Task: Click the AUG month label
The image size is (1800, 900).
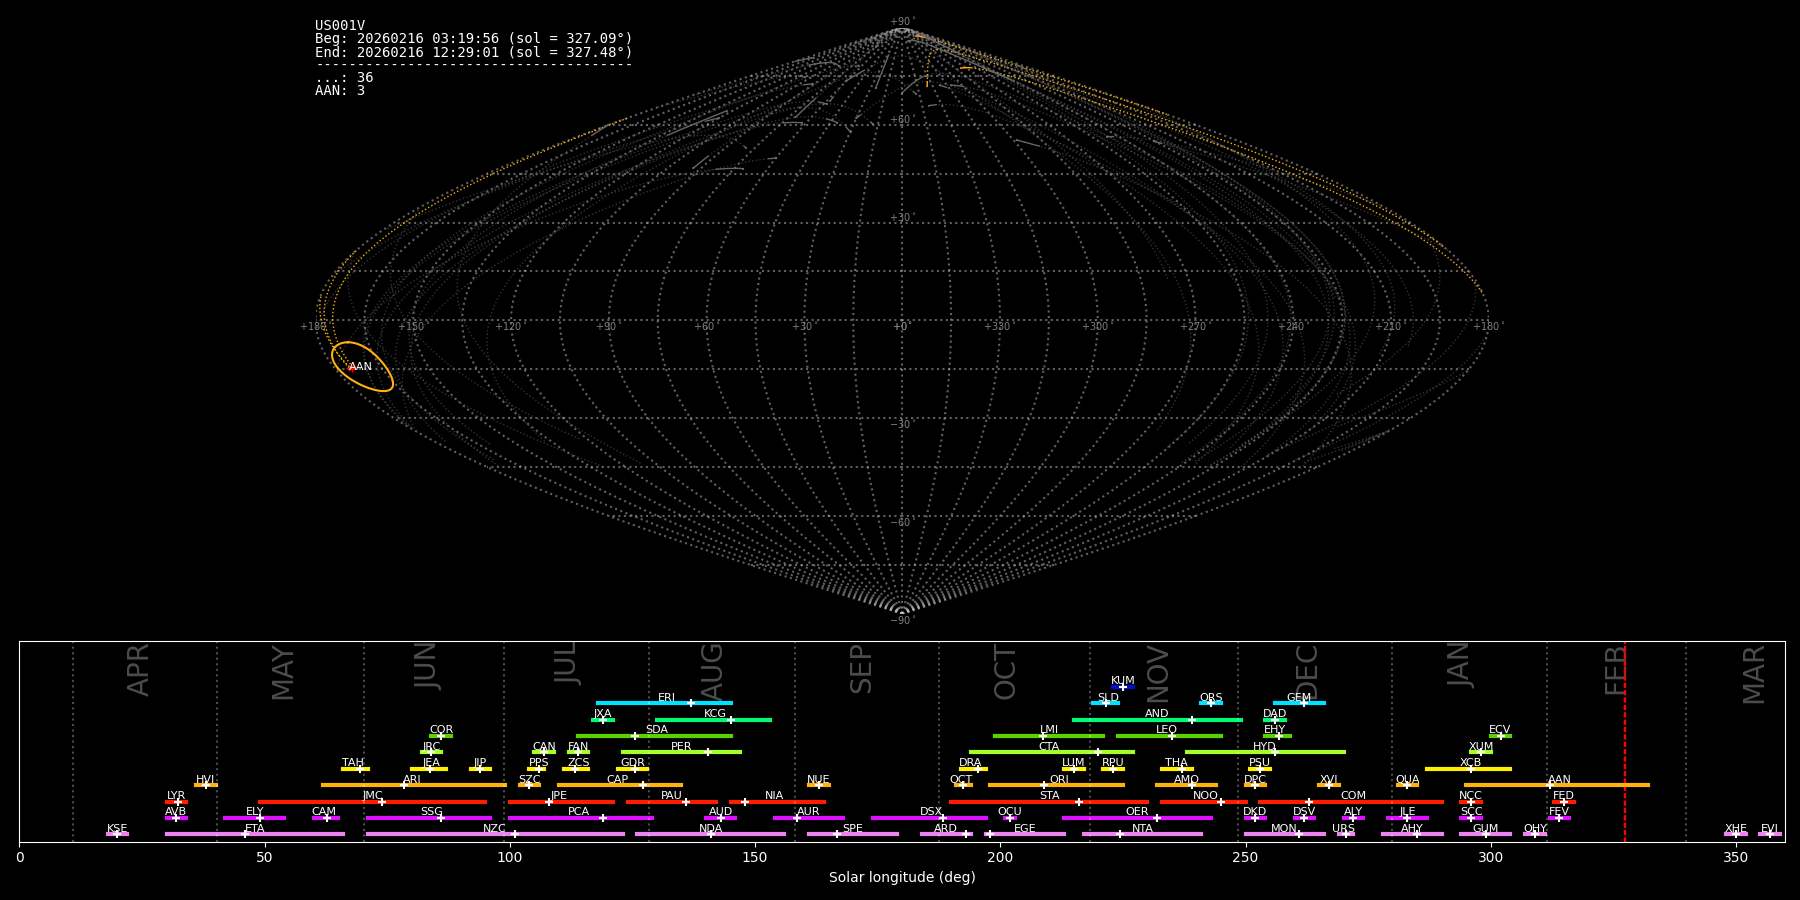Action: [x=711, y=672]
